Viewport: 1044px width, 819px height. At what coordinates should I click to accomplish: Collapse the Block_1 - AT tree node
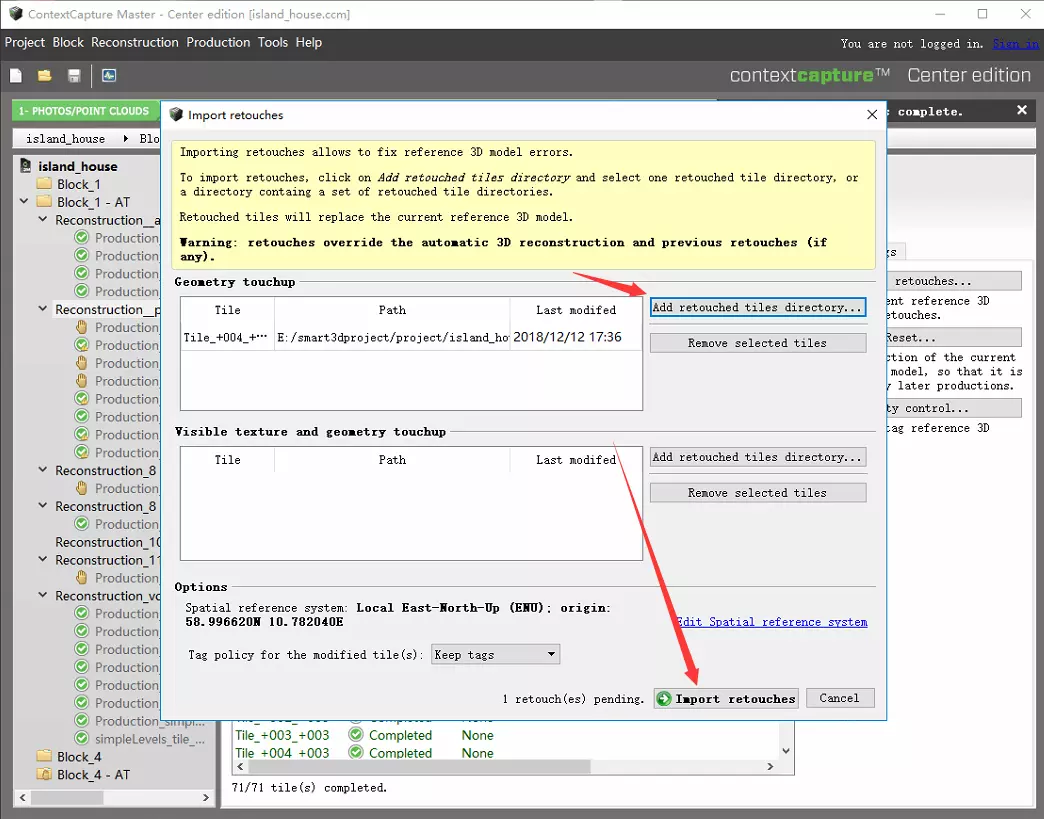24,201
